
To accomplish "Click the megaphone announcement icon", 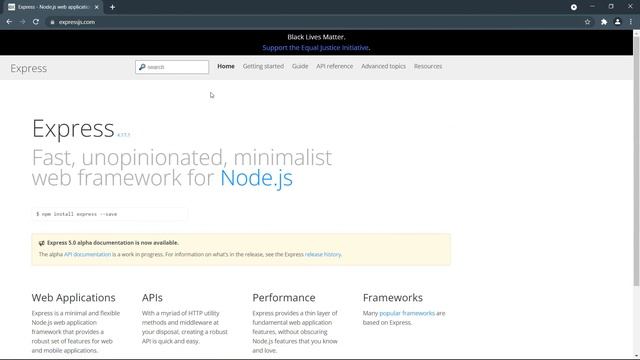I will pos(42,243).
